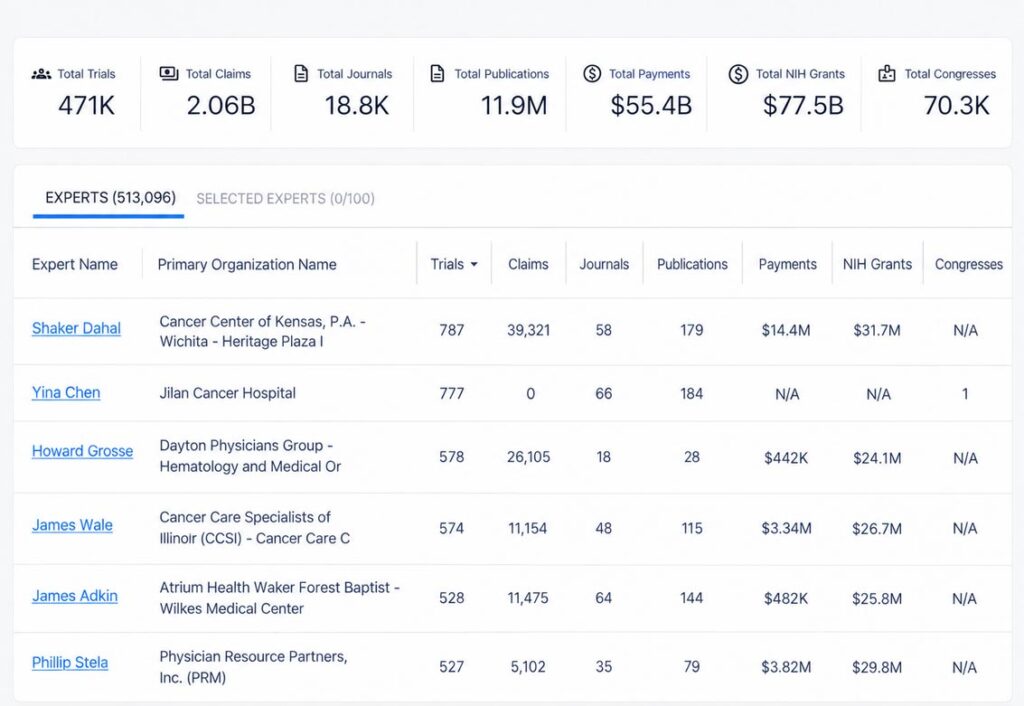Sort by the Payments column header
Viewport: 1024px width, 706px height.
click(788, 265)
